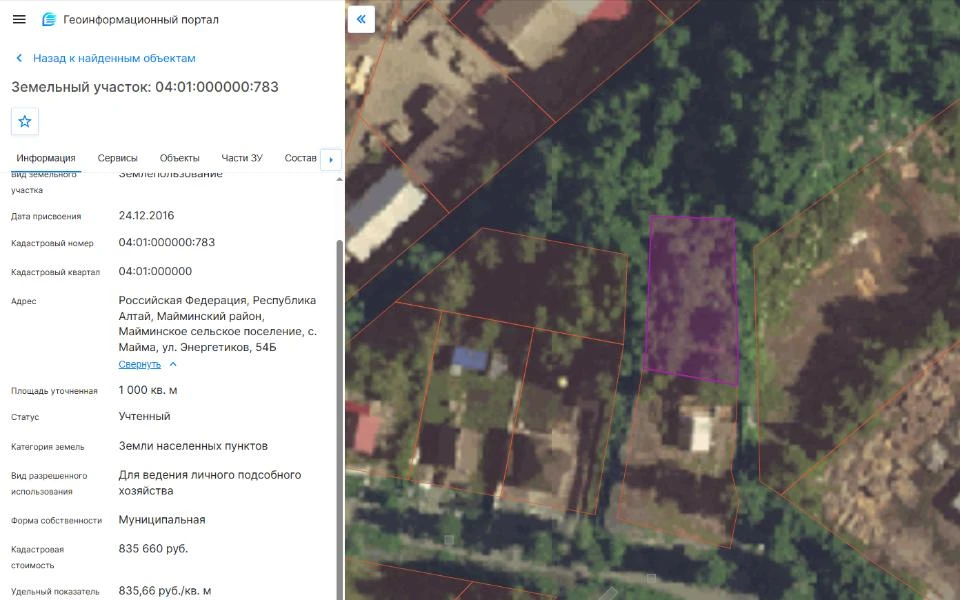Screen dimensions: 960x600
Task: Click the address text with ул. Энергетиков, 54Б
Action: 217,324
